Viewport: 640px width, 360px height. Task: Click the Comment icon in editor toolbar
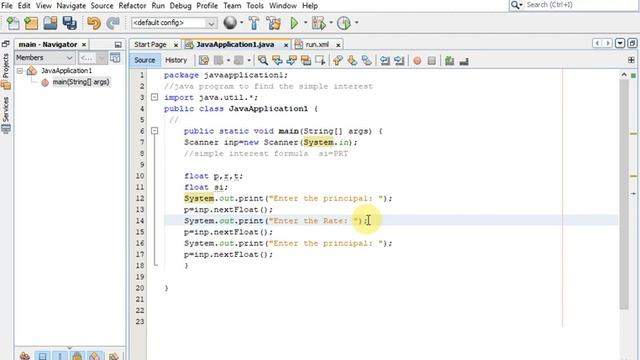449,60
